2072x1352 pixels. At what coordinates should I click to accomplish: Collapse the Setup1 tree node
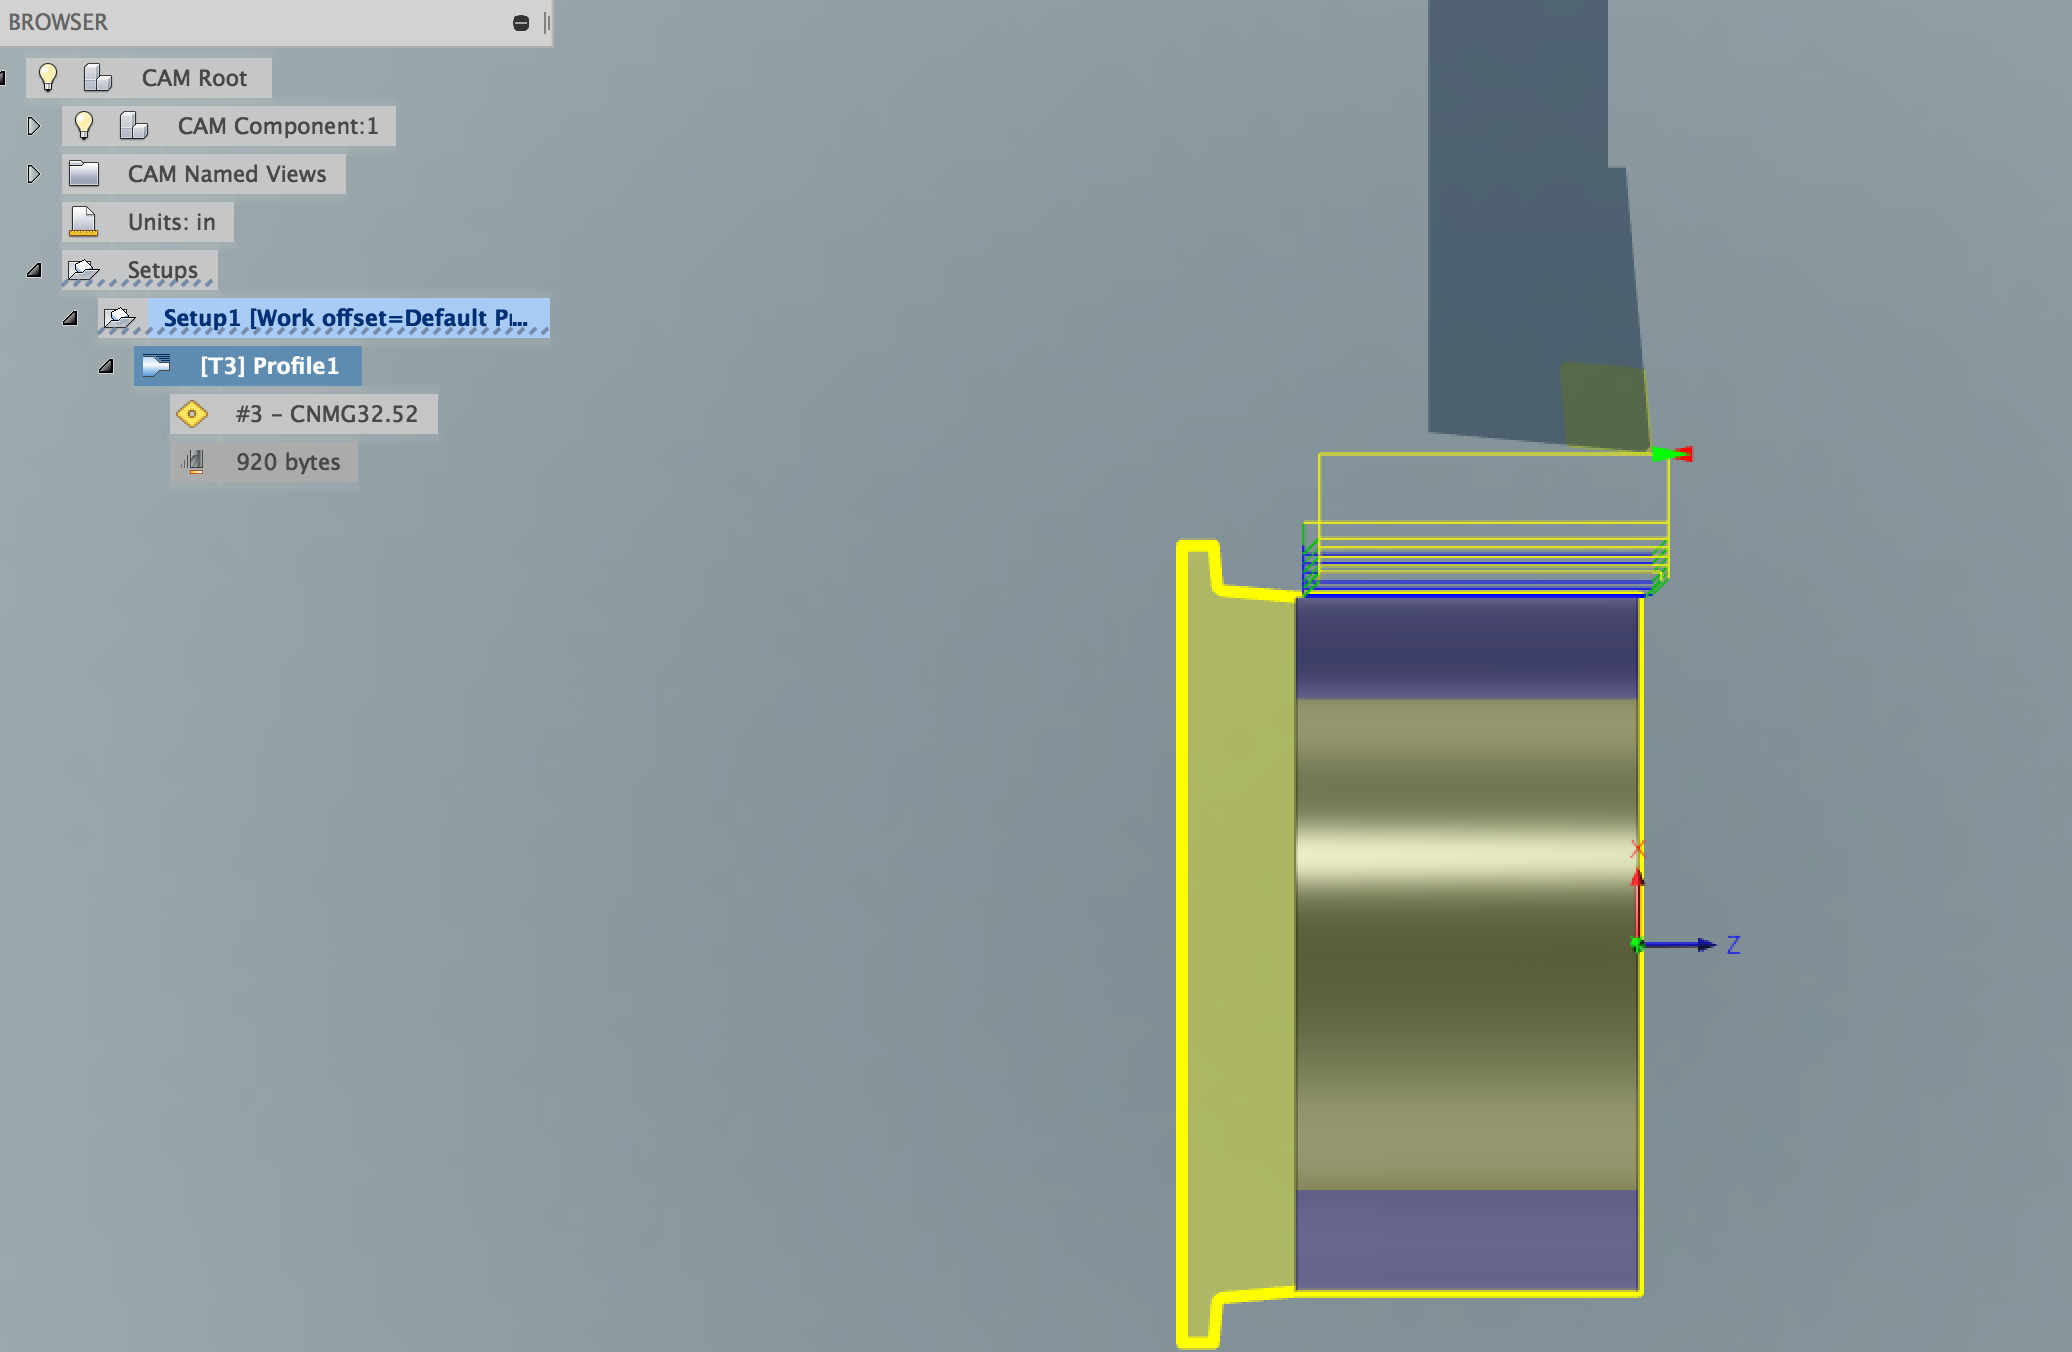tap(70, 317)
